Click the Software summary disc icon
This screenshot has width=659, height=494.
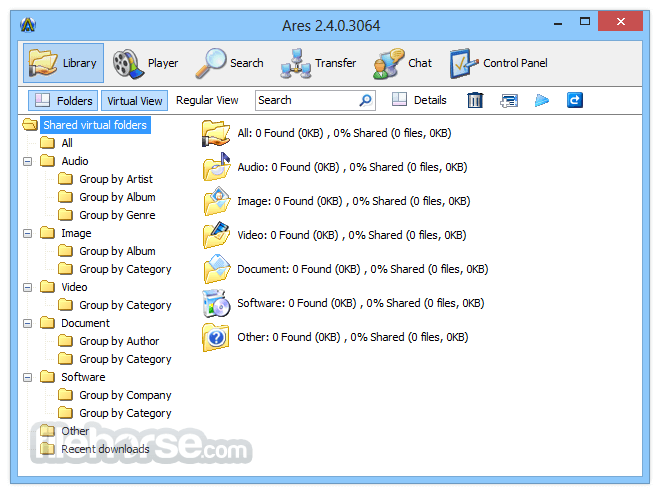click(x=216, y=303)
